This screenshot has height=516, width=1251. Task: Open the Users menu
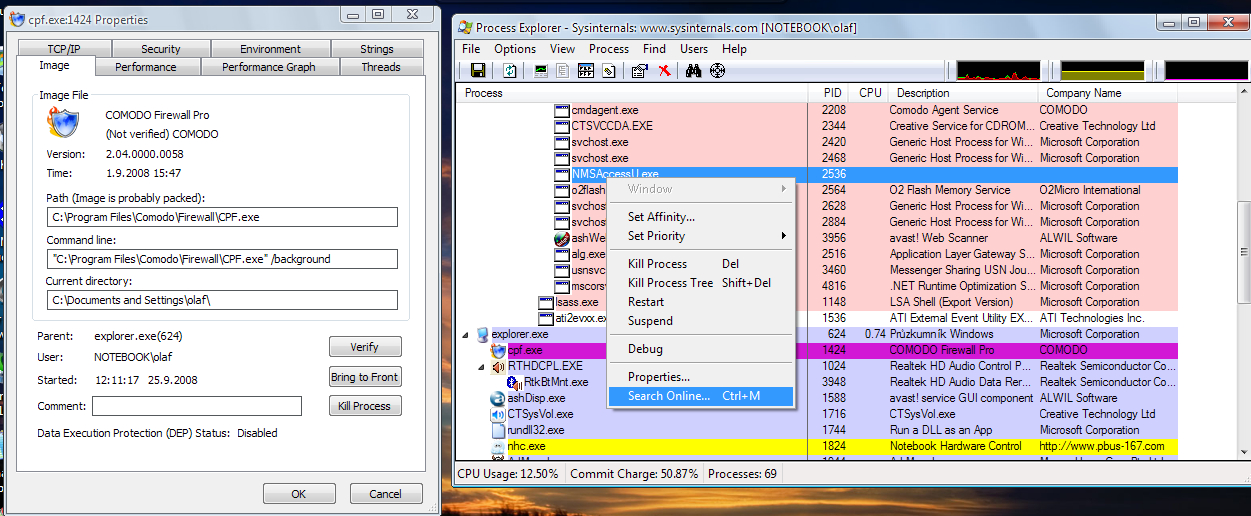694,49
